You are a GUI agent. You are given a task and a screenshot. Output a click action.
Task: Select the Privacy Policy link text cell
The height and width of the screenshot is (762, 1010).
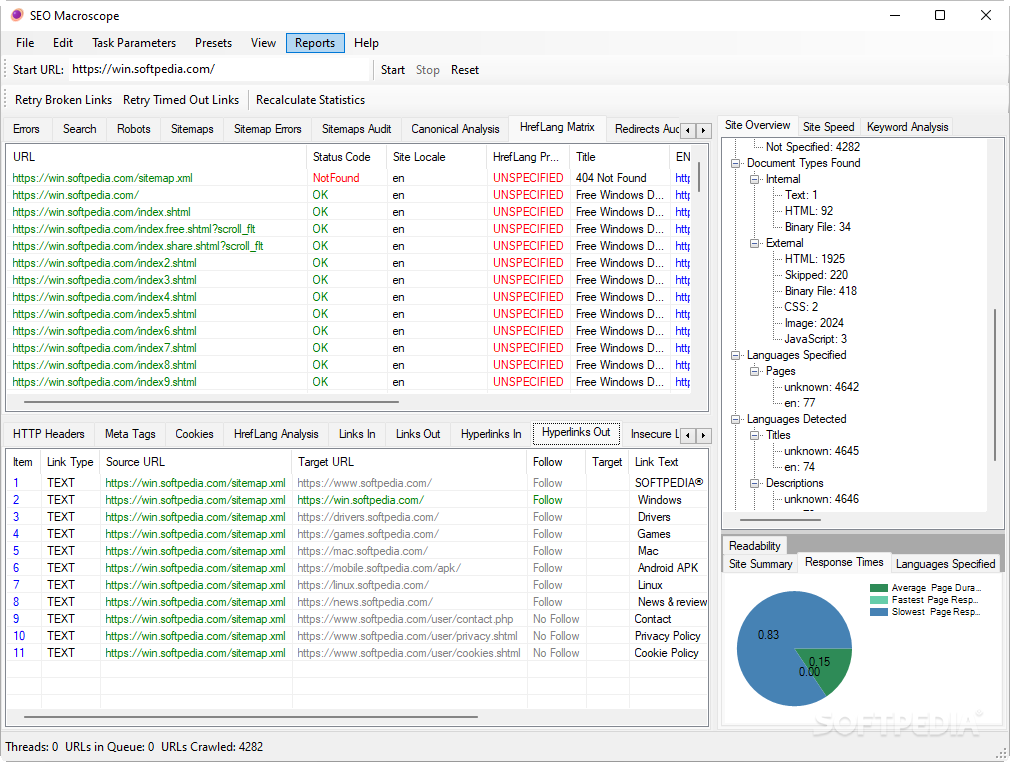tap(667, 636)
